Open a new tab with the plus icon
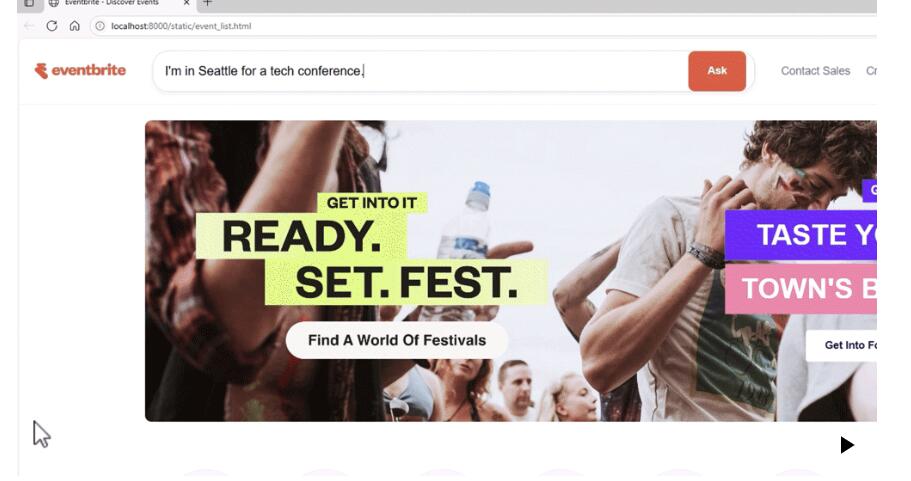This screenshot has width=911, height=481. (207, 3)
